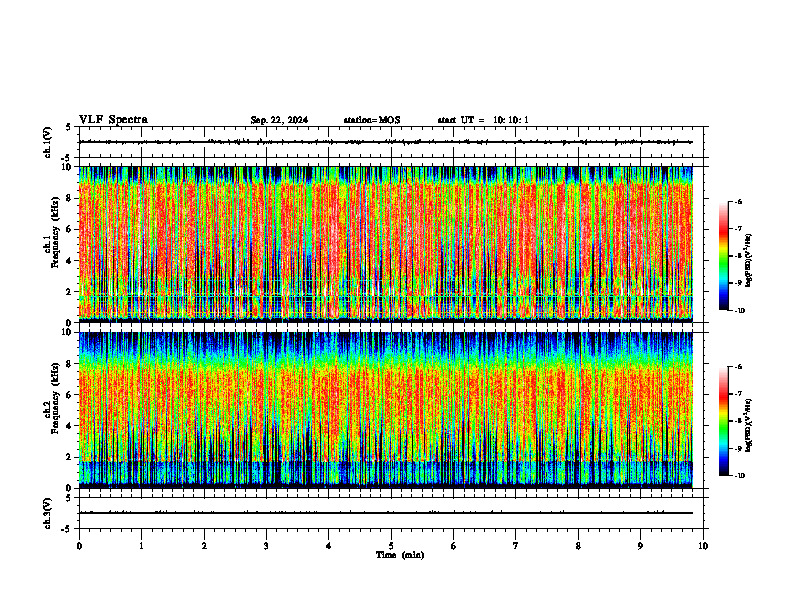Screen dimensions: 792x612
Task: Click the ch.3 voltage waveform trace
Action: tap(386, 513)
